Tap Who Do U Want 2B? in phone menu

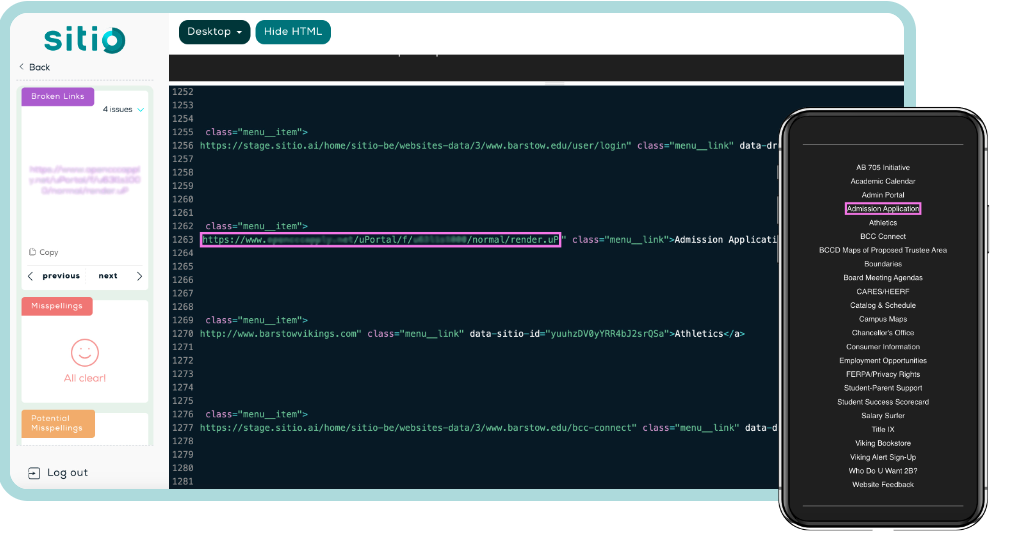click(883, 472)
